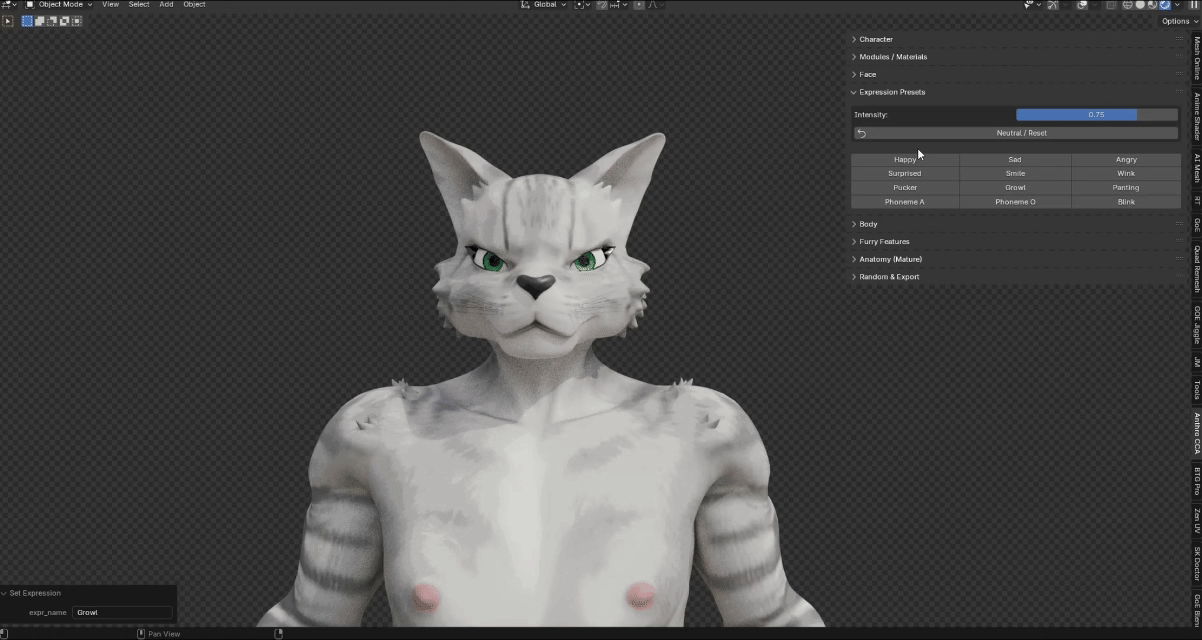Screen dimensions: 1202x640
Task: Click the object visibility and selectability icon
Action: (1027, 5)
